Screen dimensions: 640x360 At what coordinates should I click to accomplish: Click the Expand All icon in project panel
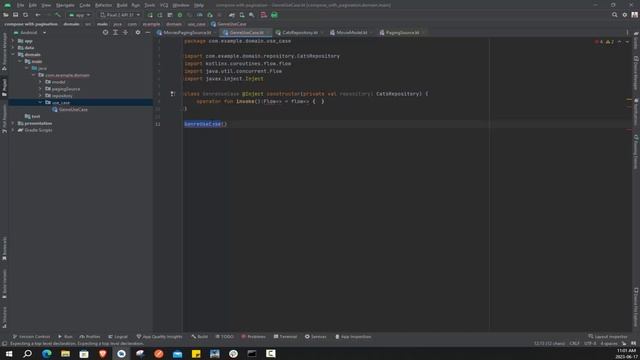116,32
